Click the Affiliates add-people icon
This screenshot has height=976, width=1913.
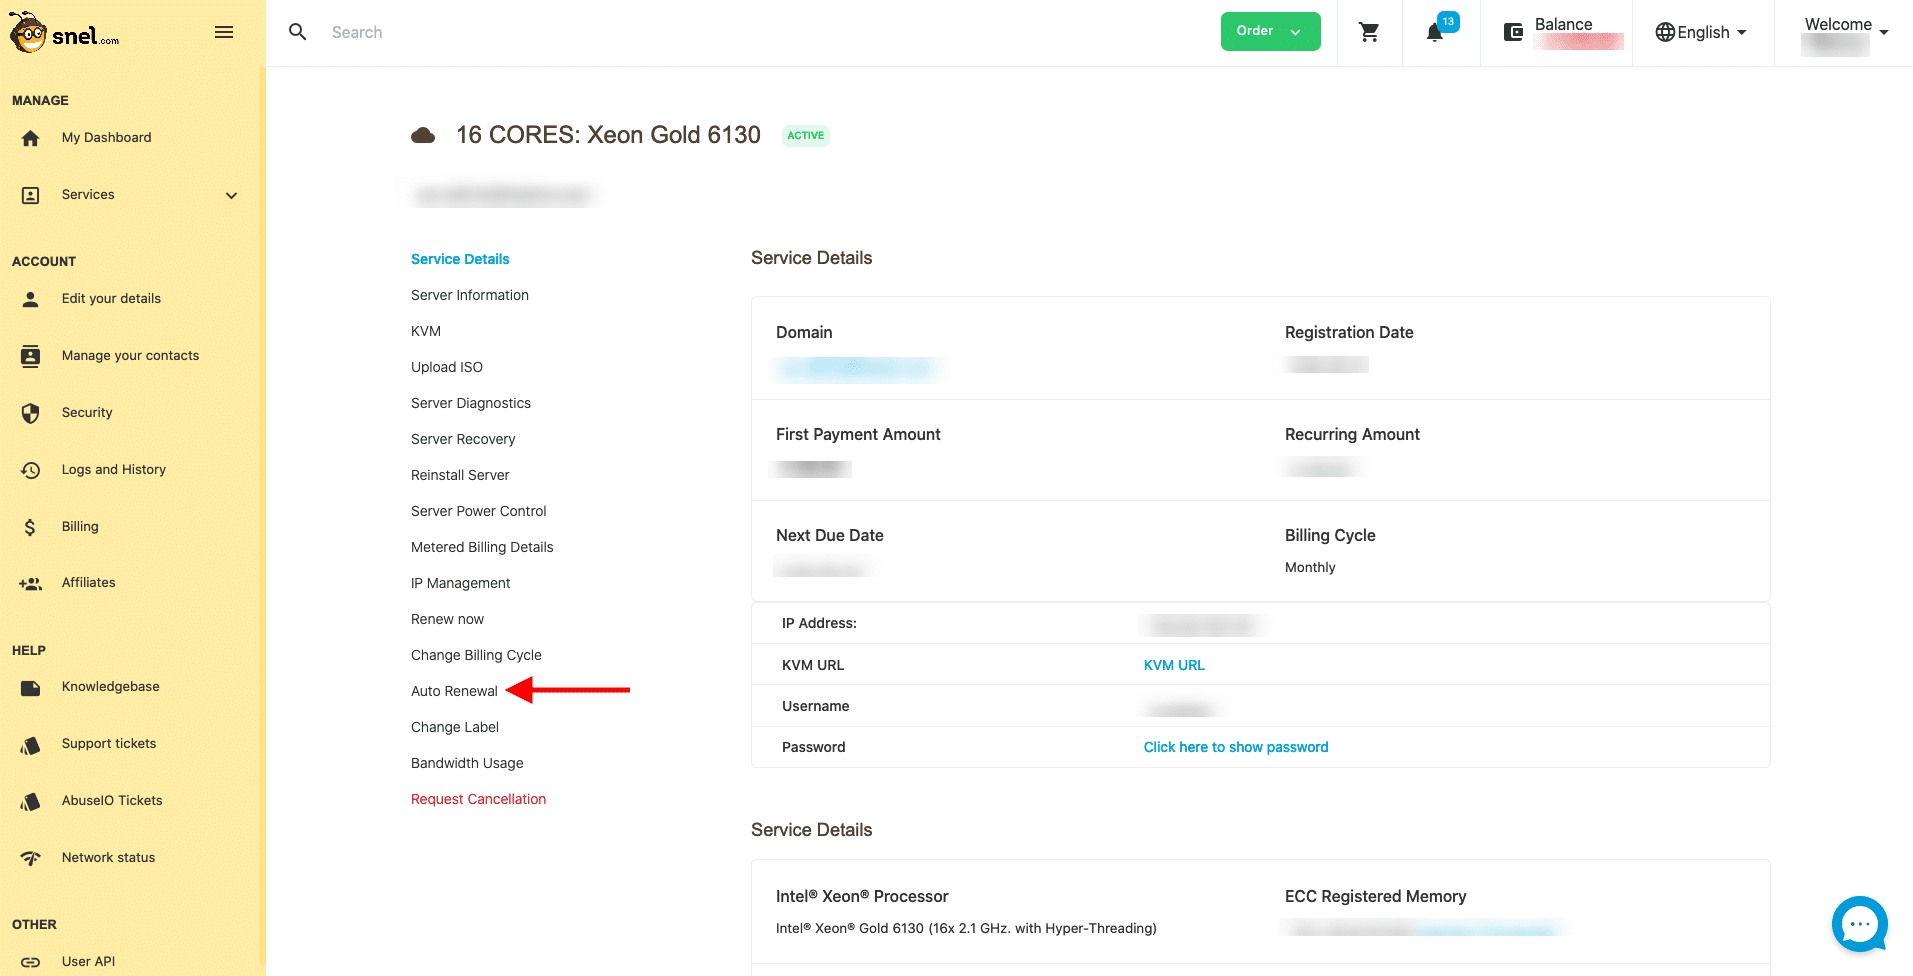point(31,583)
